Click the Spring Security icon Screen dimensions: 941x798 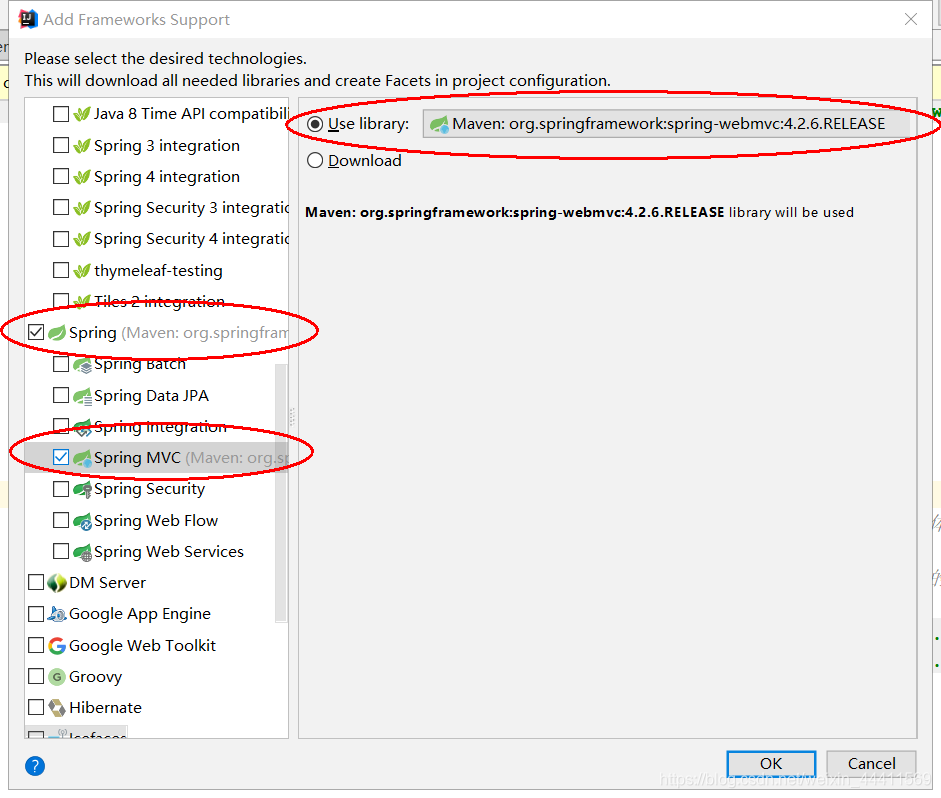[x=82, y=489]
